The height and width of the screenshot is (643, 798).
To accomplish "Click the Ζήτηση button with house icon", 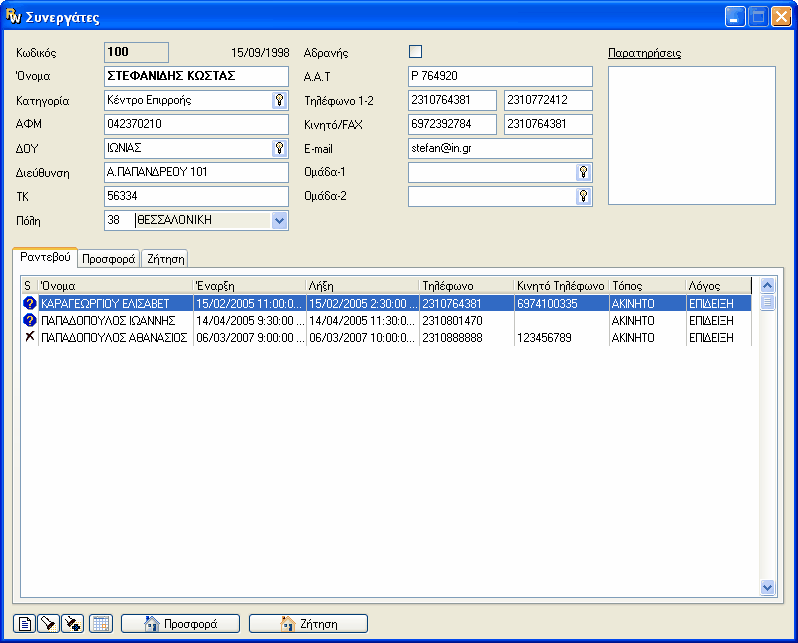I will coord(308,623).
